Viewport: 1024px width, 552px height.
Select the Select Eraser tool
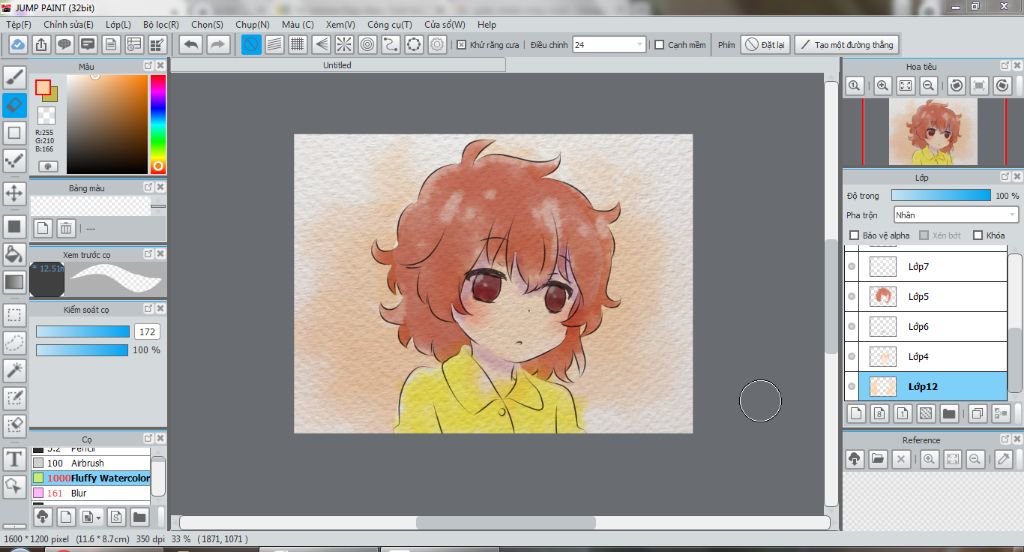[x=14, y=426]
